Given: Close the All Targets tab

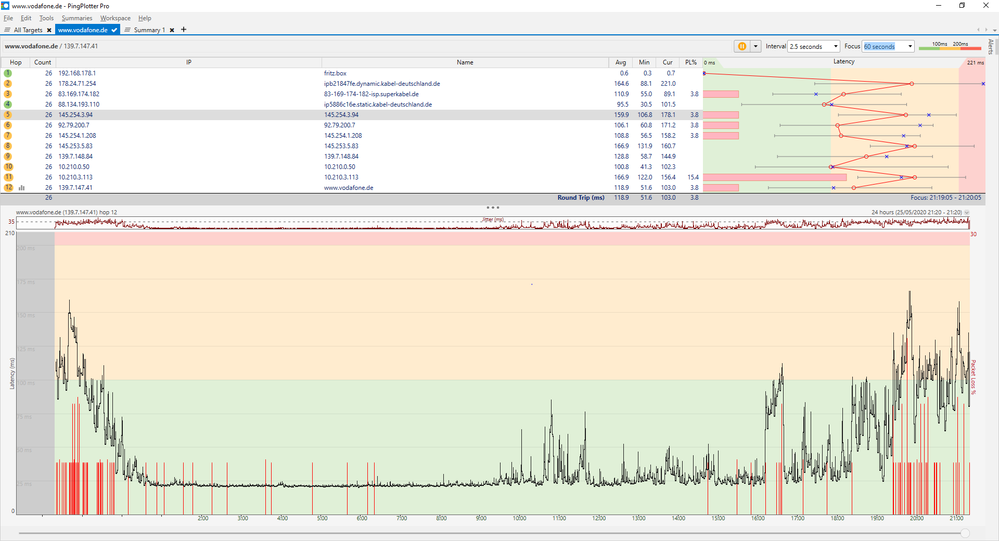Looking at the screenshot, I should (x=48, y=31).
